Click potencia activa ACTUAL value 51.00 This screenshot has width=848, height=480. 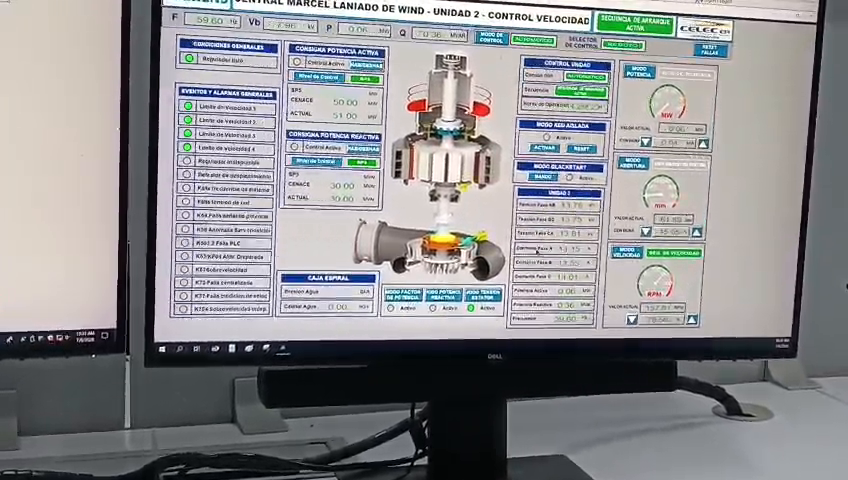click(345, 116)
